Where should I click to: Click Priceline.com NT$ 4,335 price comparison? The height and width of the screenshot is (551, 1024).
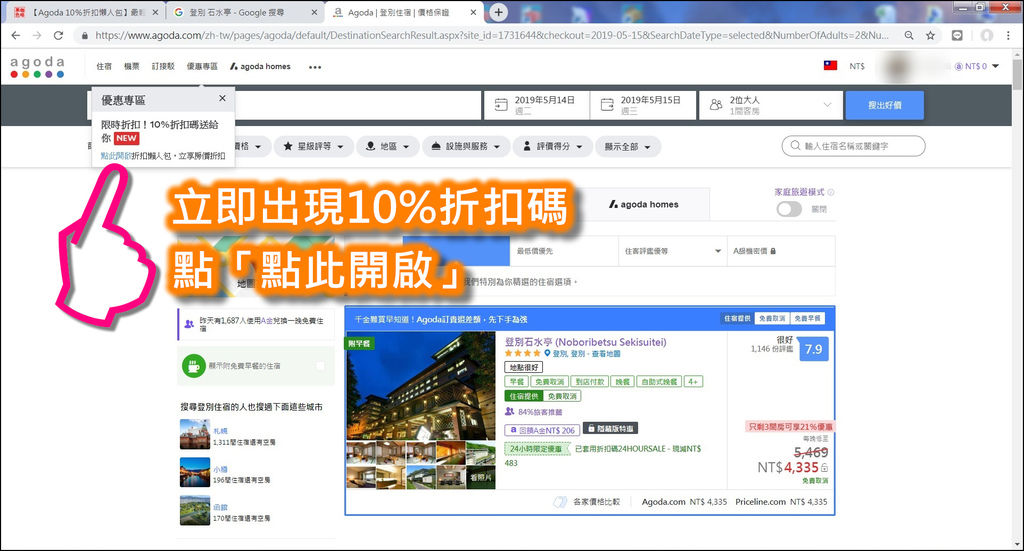click(781, 501)
